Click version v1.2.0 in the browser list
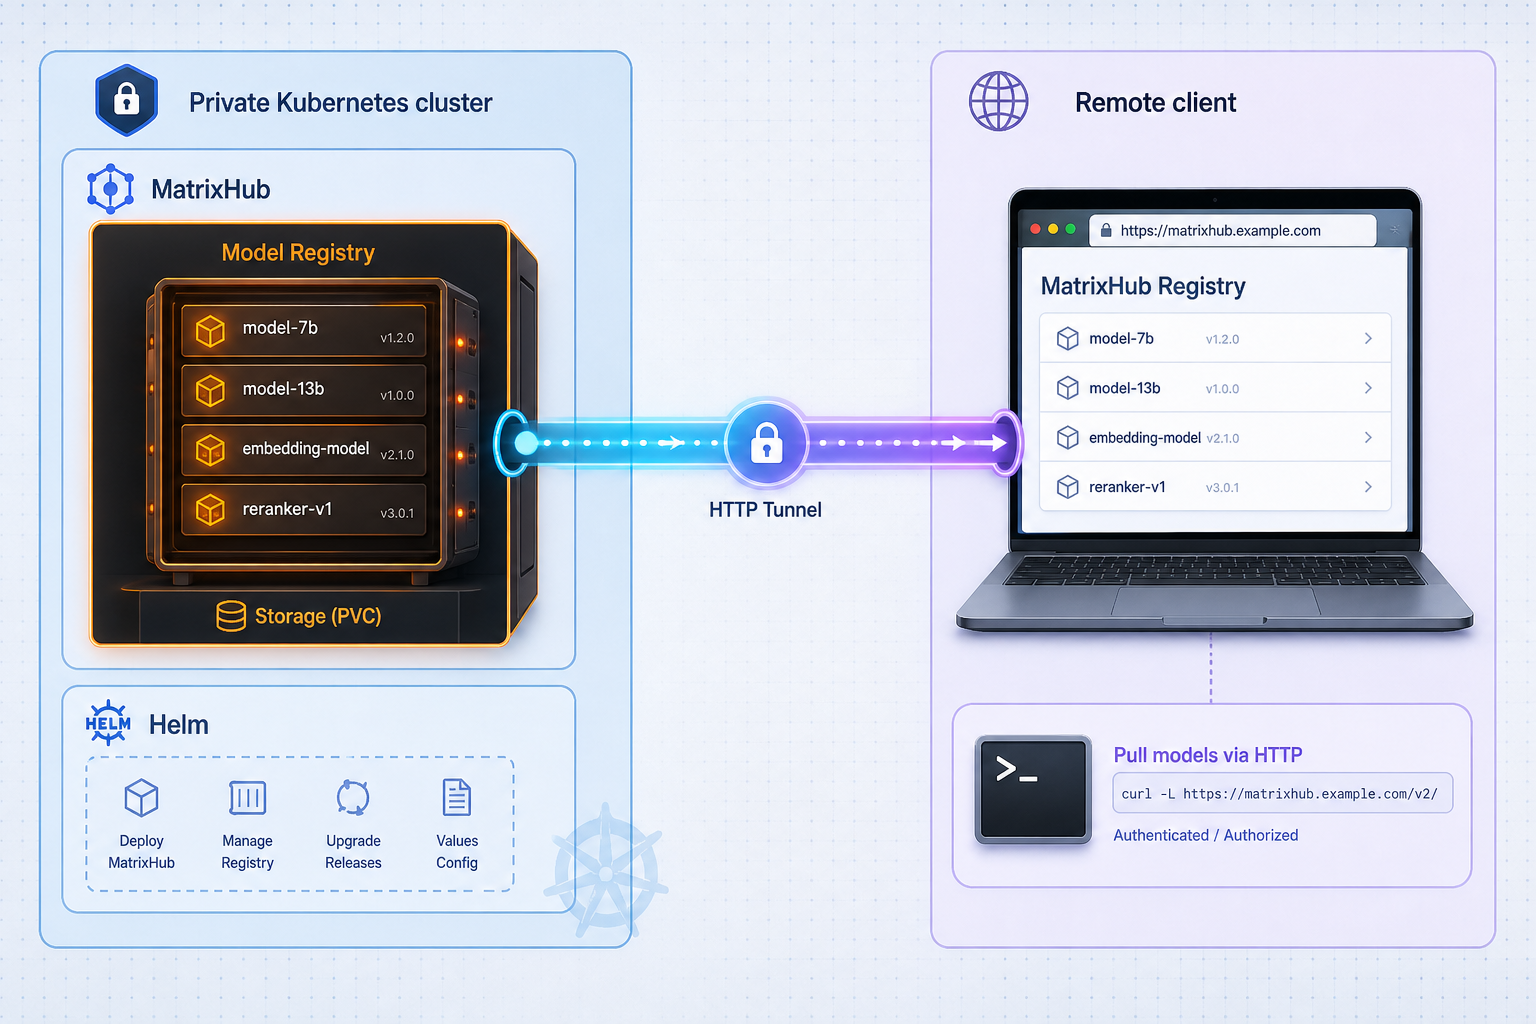Image resolution: width=1536 pixels, height=1024 pixels. (x=1222, y=339)
